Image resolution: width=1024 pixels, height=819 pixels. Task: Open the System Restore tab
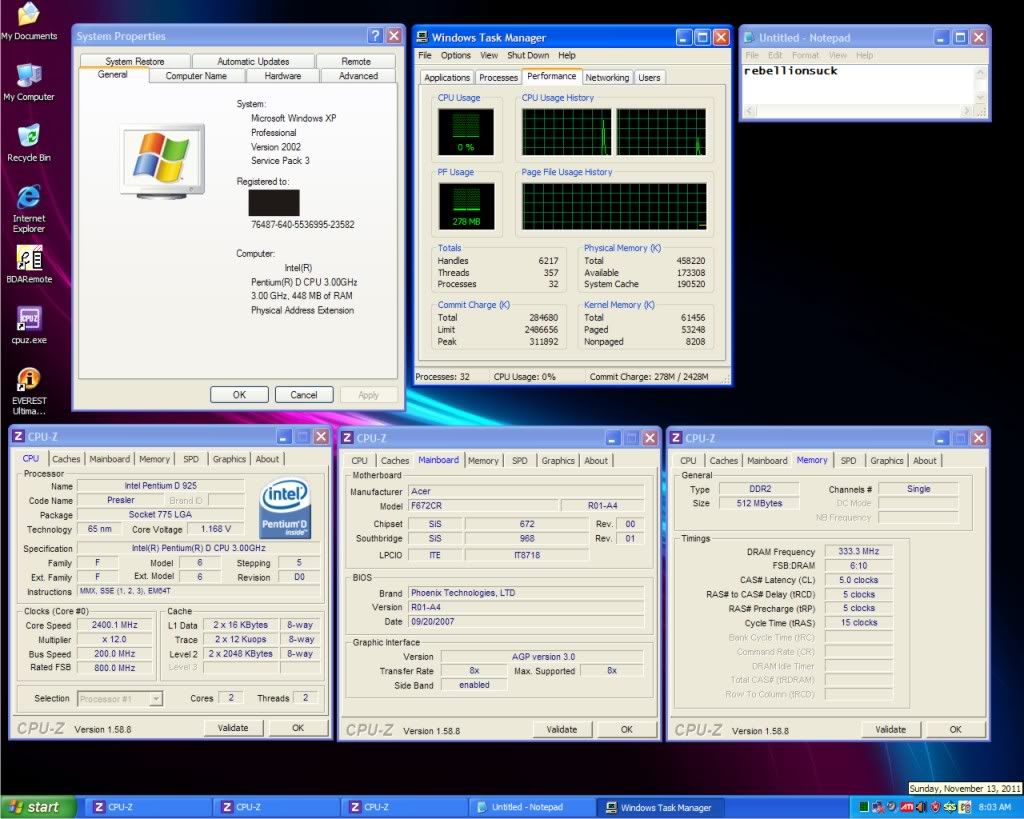click(135, 61)
